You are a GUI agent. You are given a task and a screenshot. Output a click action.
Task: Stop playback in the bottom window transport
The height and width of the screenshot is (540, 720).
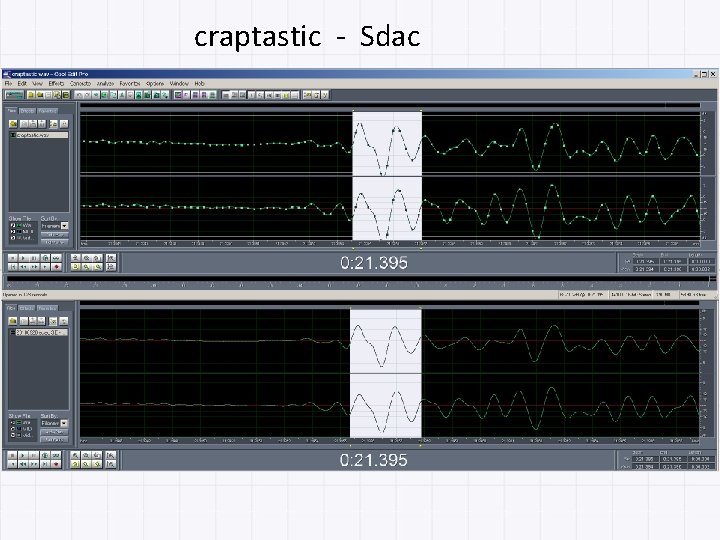[13, 456]
